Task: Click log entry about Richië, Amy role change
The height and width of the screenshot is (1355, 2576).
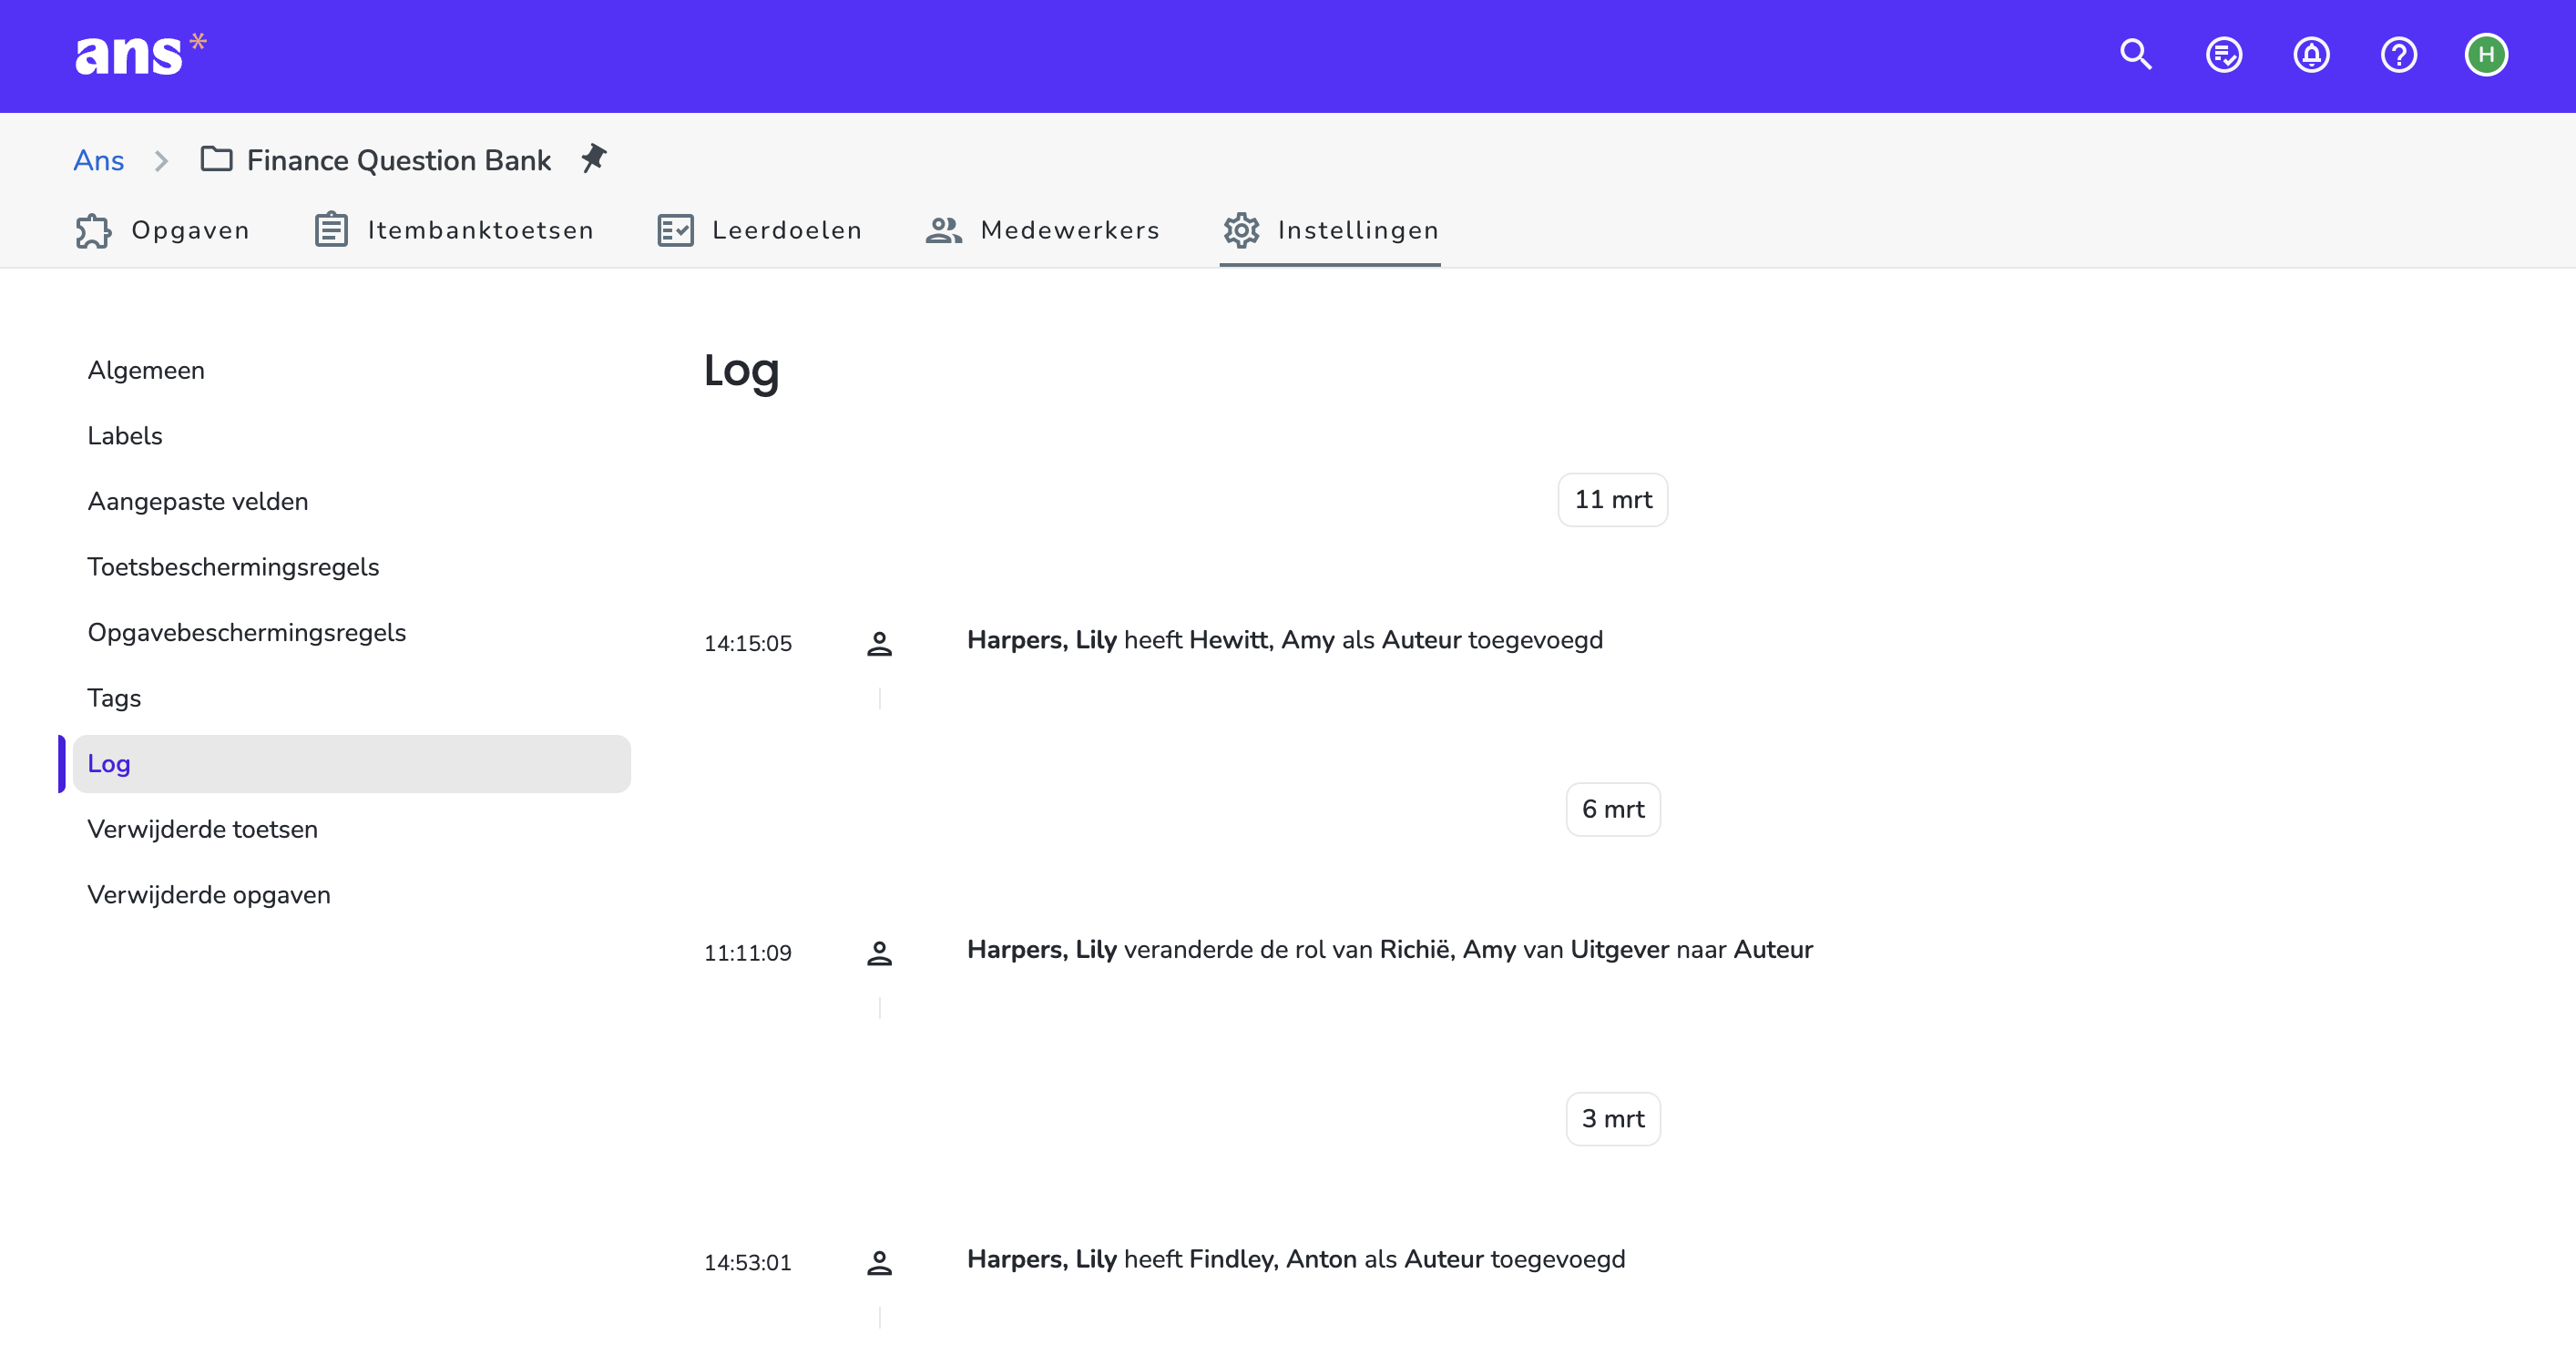Action: click(1390, 950)
